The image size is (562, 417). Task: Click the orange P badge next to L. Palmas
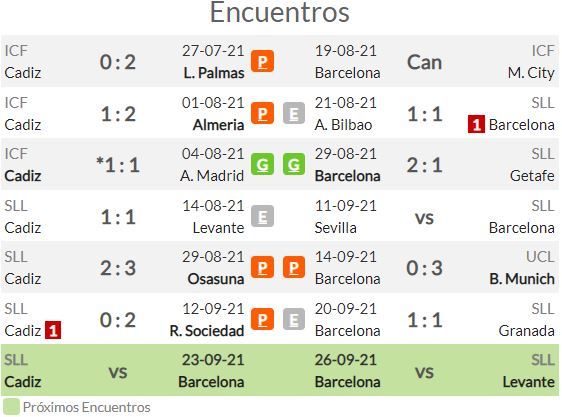[262, 62]
